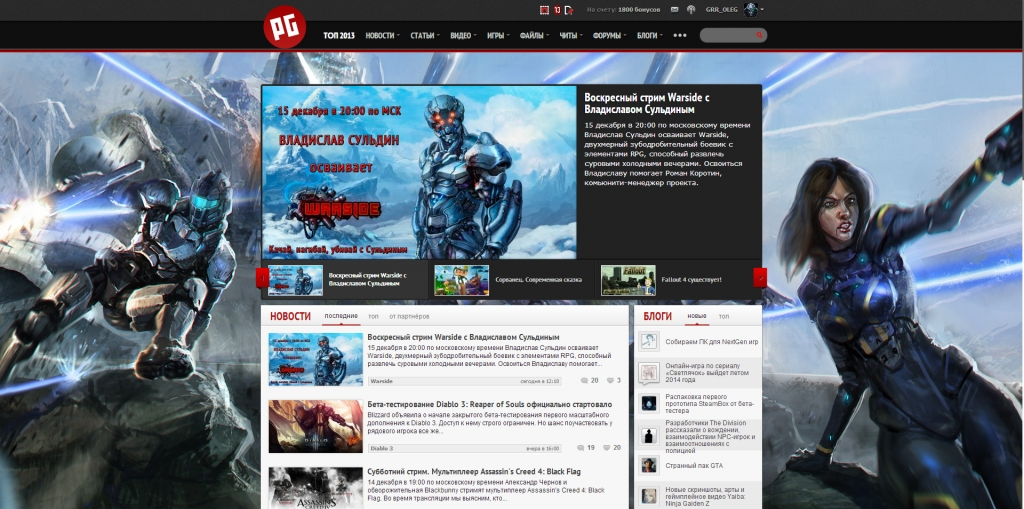The image size is (1024, 509).
Task: Expand the ФОРУМЫ navigation dropdown
Action: pyautogui.click(x=625, y=36)
